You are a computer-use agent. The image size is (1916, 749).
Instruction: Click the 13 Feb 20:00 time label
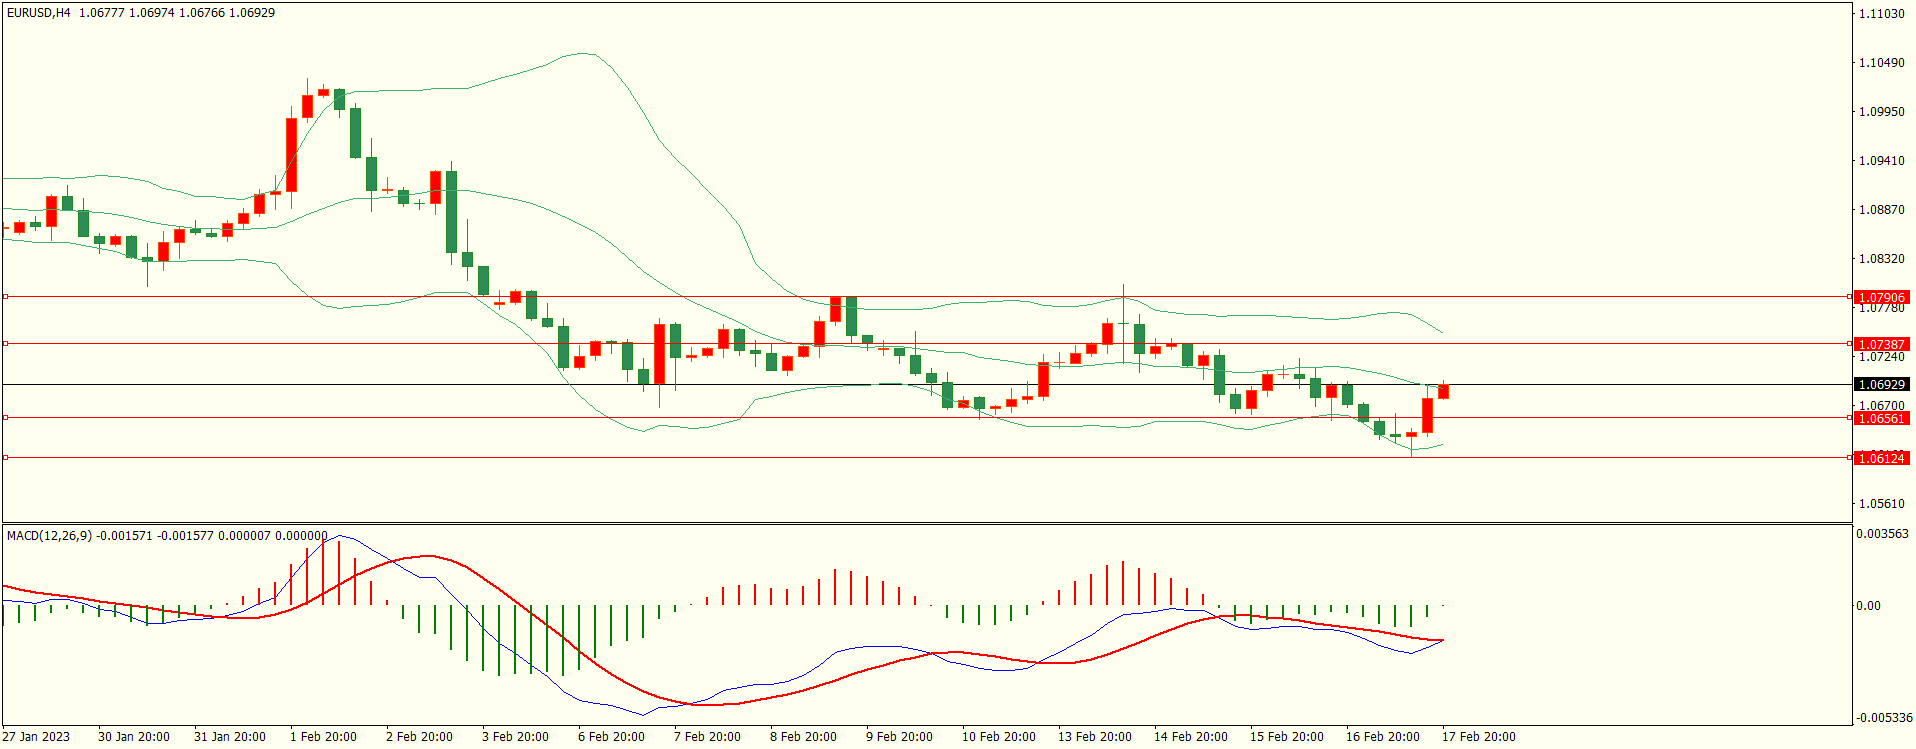pyautogui.click(x=1095, y=737)
